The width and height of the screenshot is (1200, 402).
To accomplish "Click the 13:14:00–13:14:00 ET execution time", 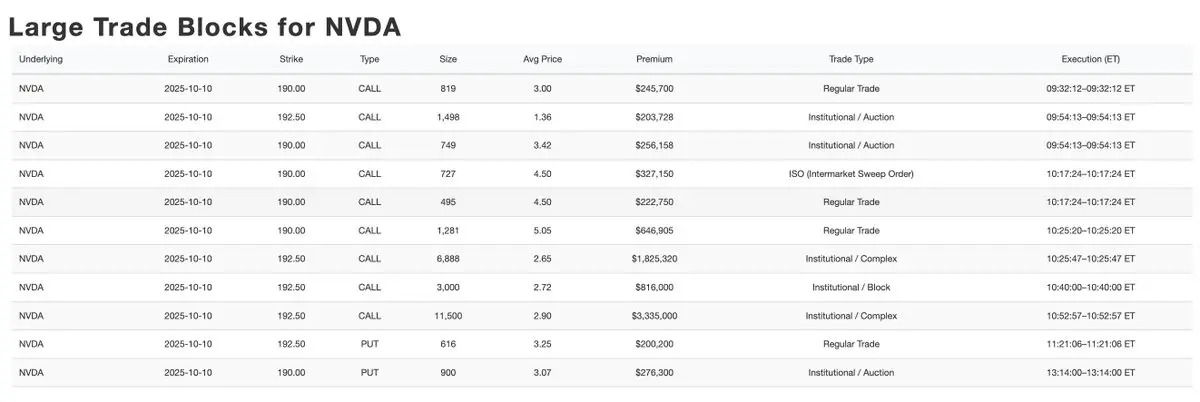I will click(x=1091, y=372).
